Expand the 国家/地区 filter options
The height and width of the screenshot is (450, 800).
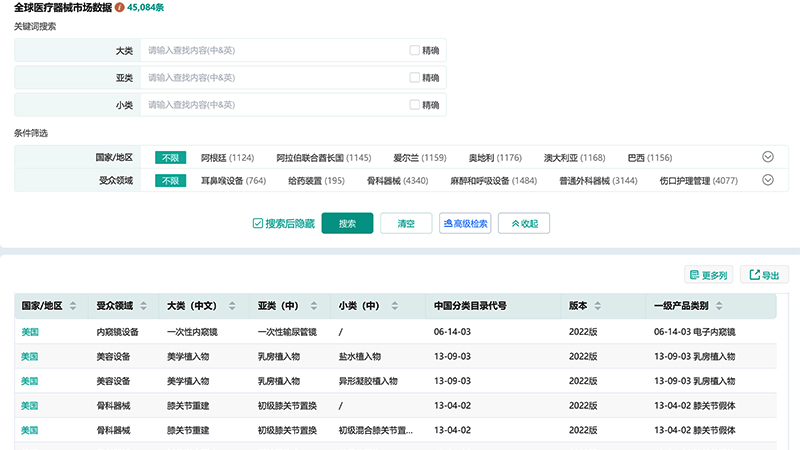pos(768,157)
